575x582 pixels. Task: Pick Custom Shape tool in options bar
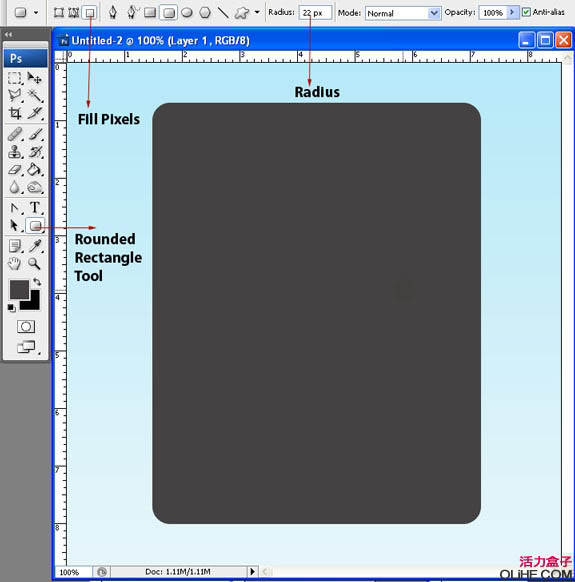point(242,13)
